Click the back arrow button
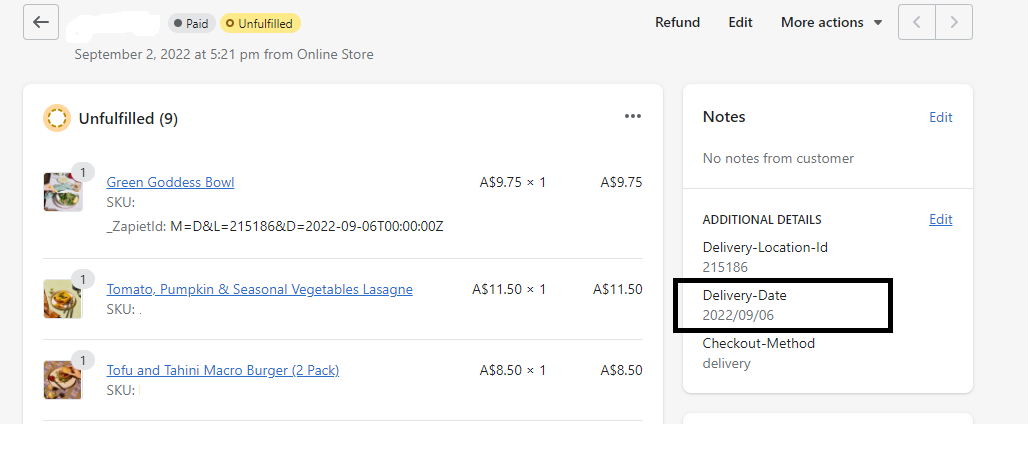 pyautogui.click(x=40, y=22)
